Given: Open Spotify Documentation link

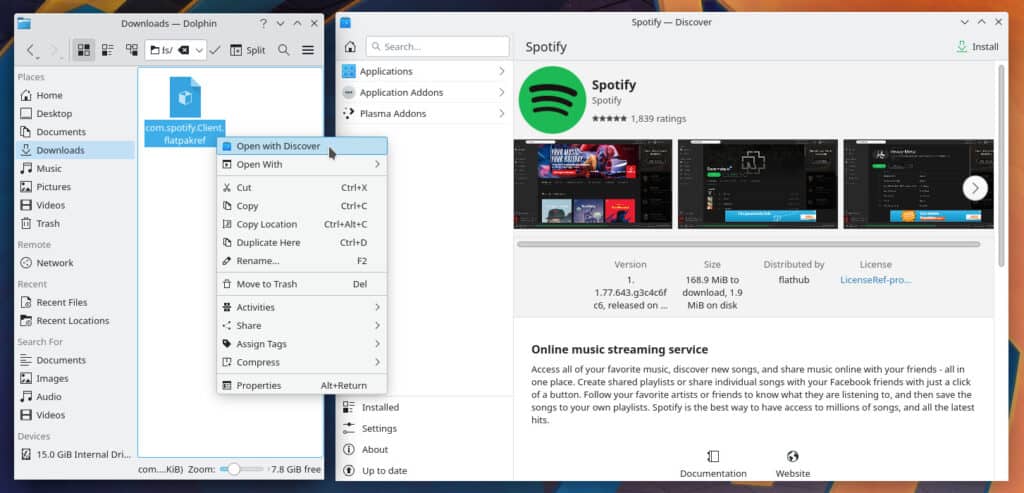Looking at the screenshot, I should 712,464.
